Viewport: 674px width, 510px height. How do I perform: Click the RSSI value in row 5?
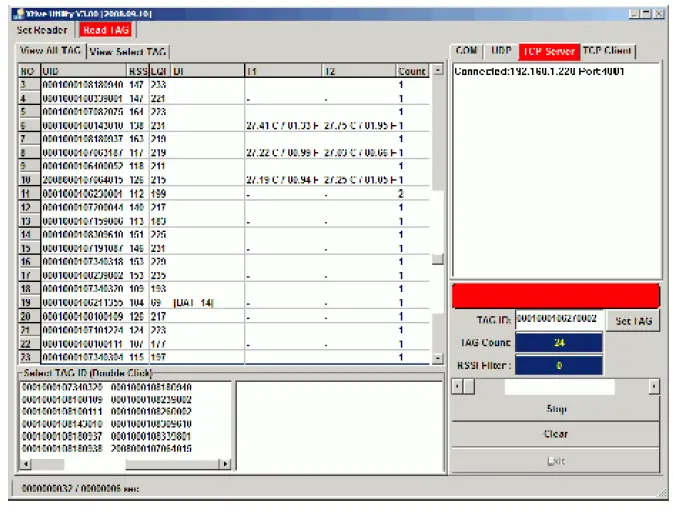(136, 112)
